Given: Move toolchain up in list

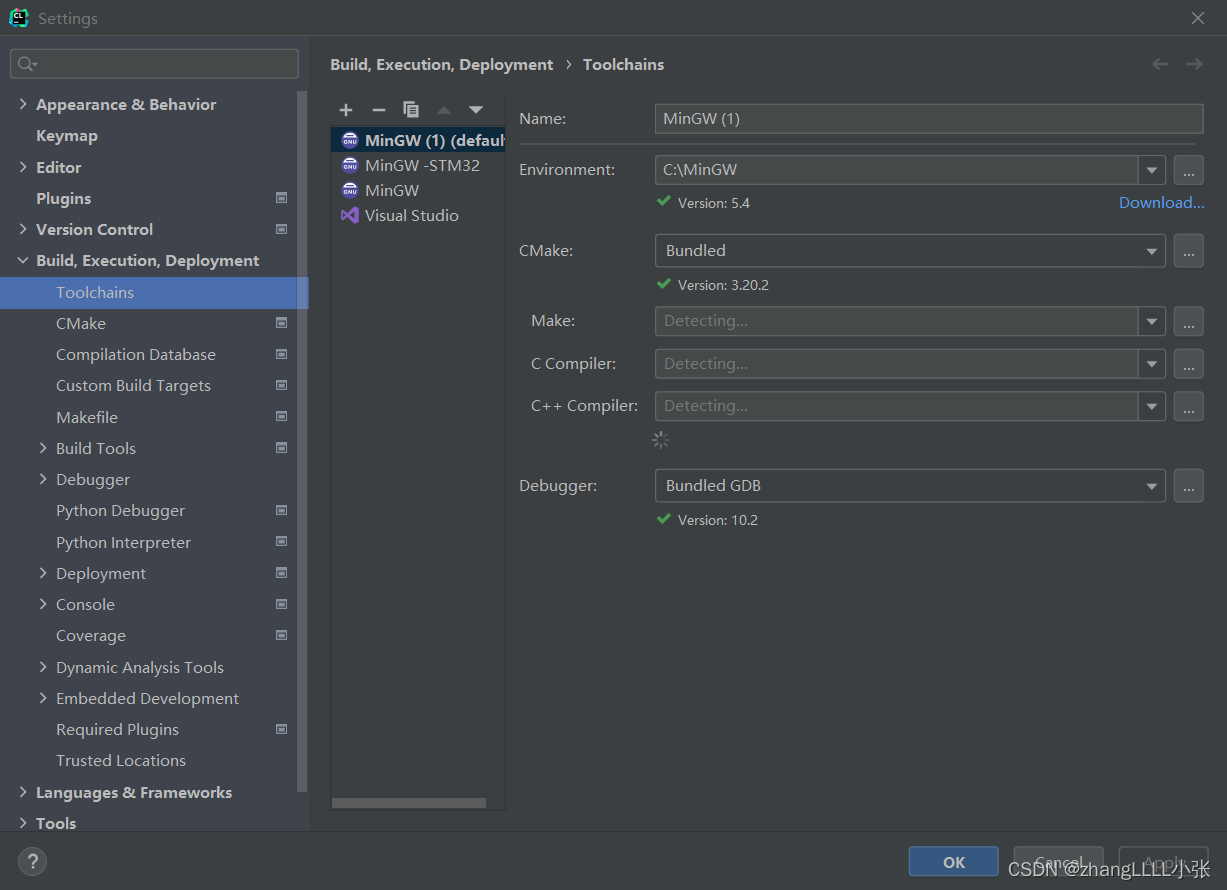Looking at the screenshot, I should click(444, 110).
